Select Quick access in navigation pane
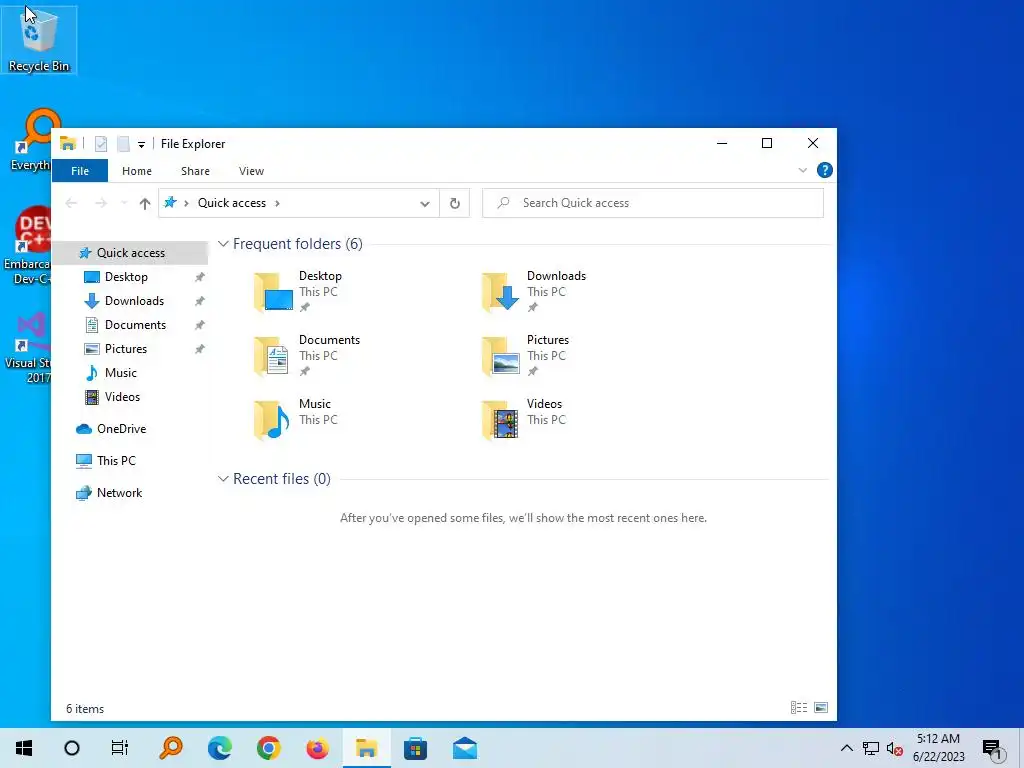Image resolution: width=1024 pixels, height=768 pixels. point(130,253)
